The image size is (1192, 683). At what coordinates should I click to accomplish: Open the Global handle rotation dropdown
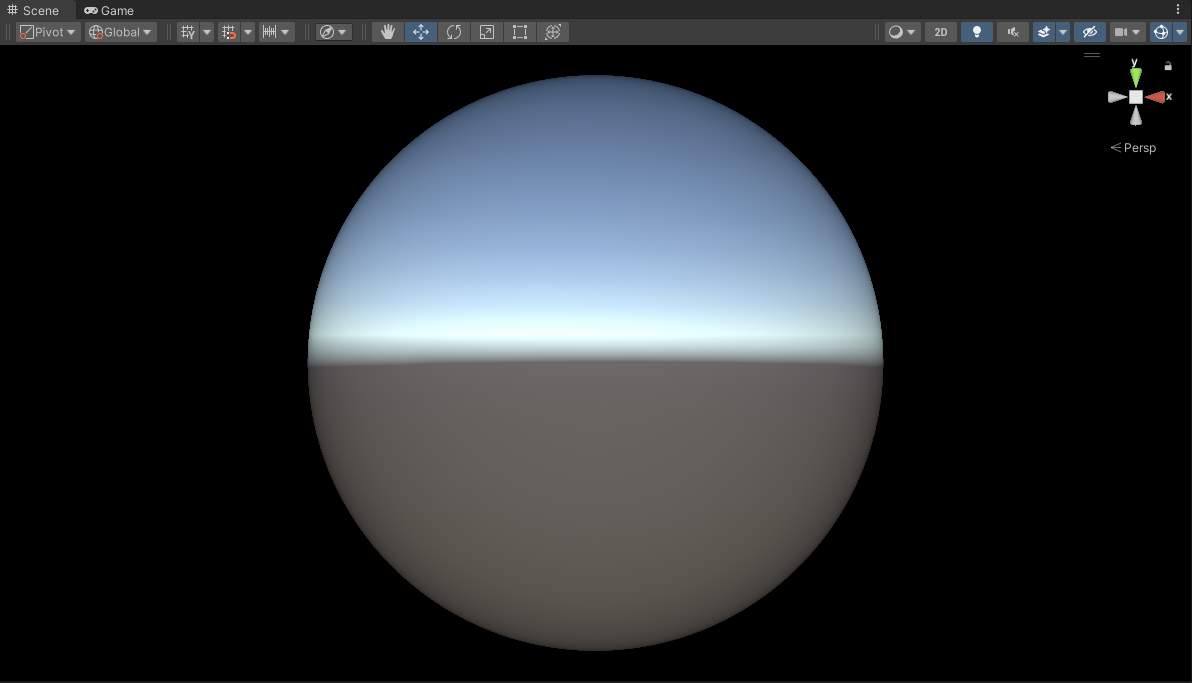pos(120,32)
